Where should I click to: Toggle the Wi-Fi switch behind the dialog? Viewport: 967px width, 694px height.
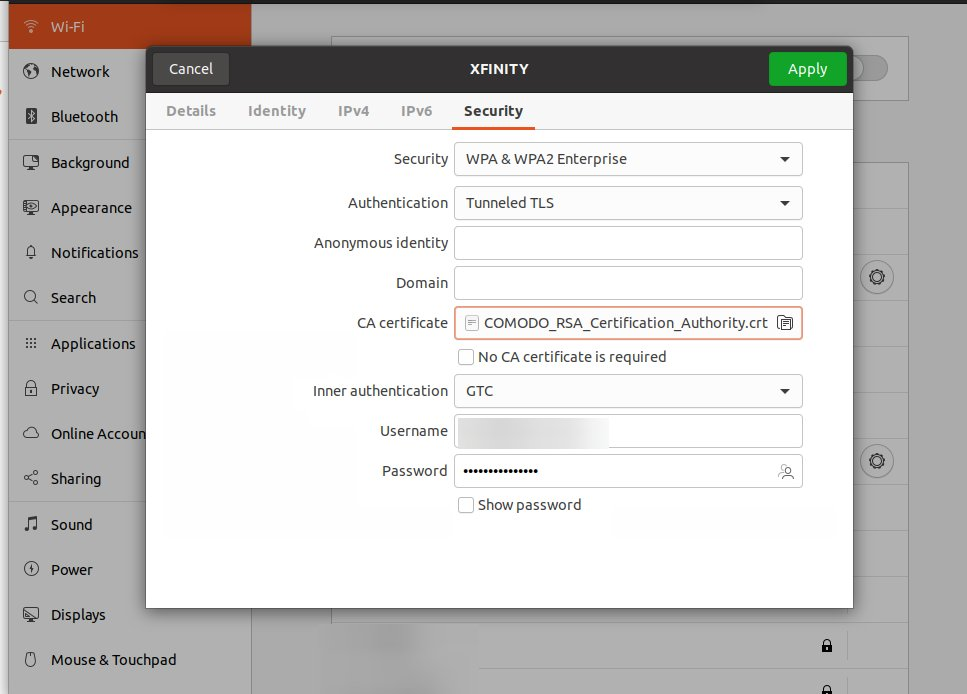(x=870, y=68)
